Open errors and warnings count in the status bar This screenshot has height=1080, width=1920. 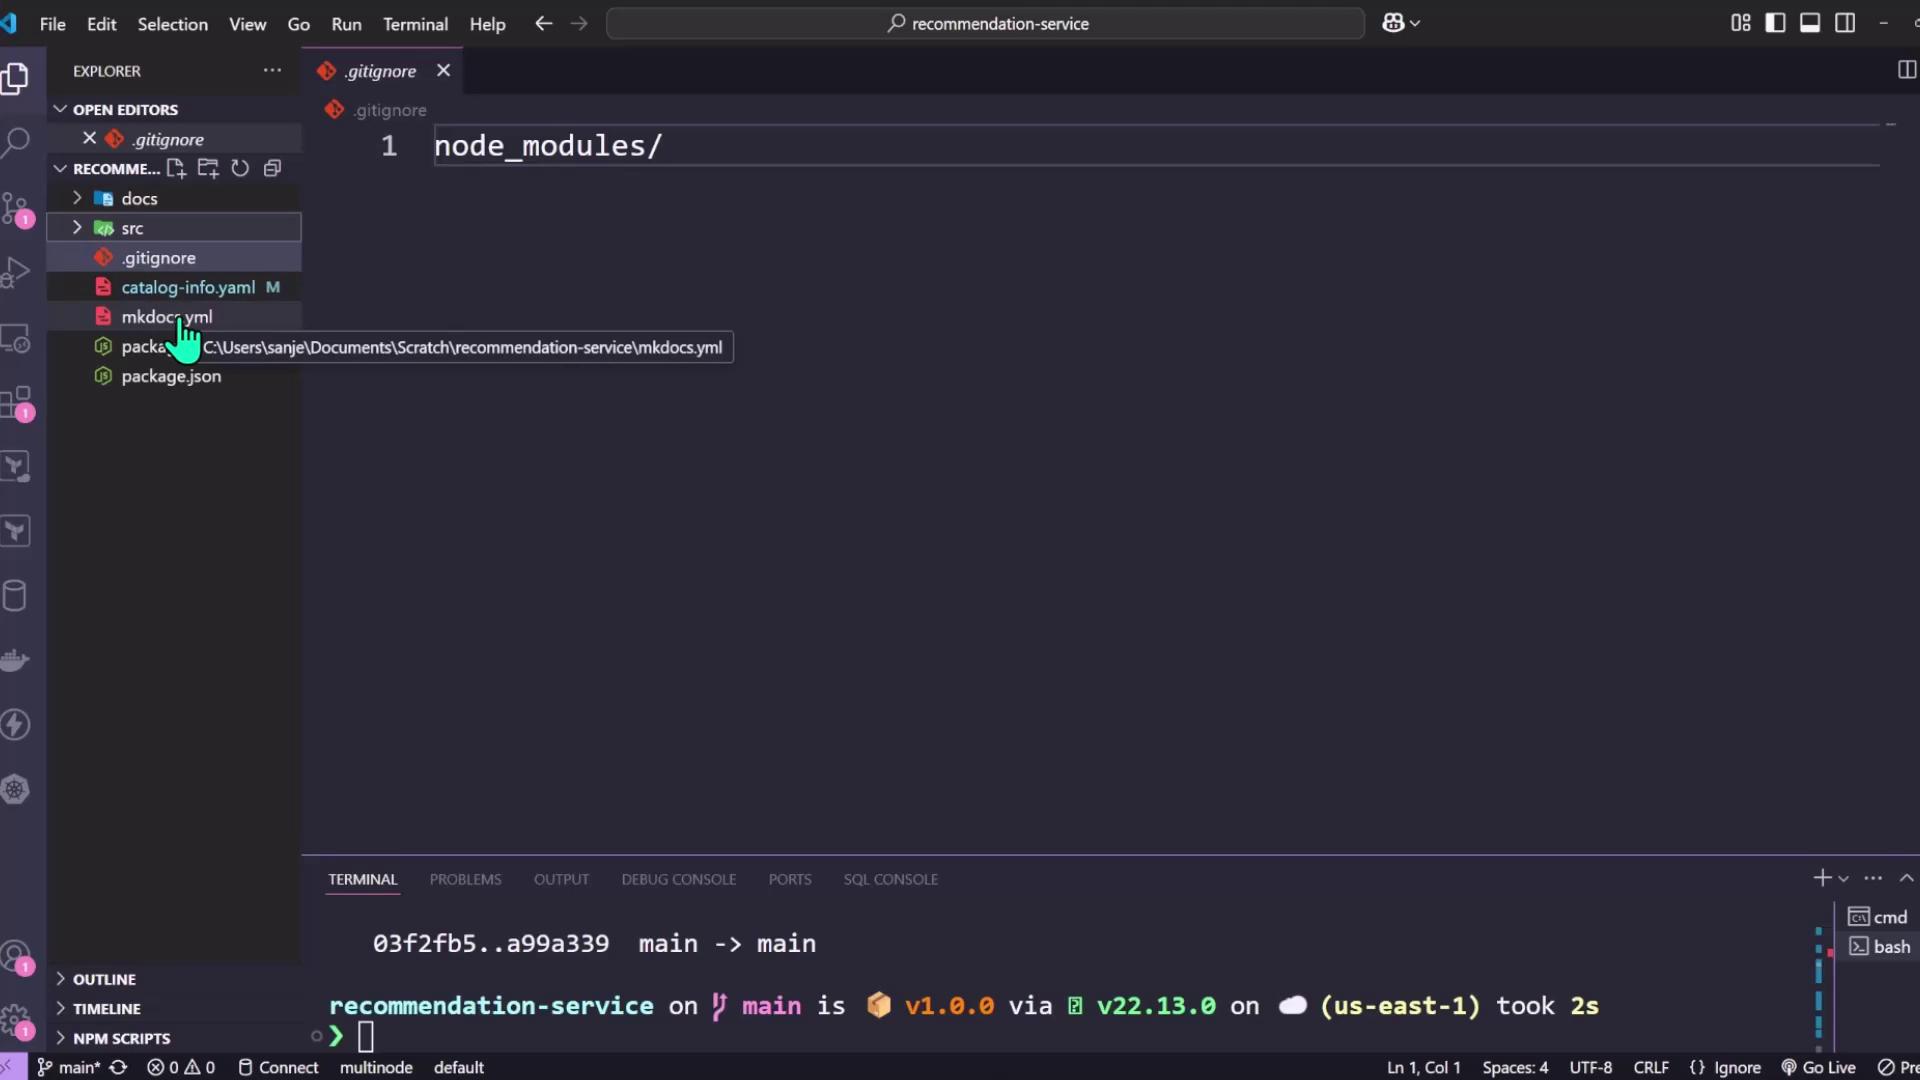pos(181,1067)
